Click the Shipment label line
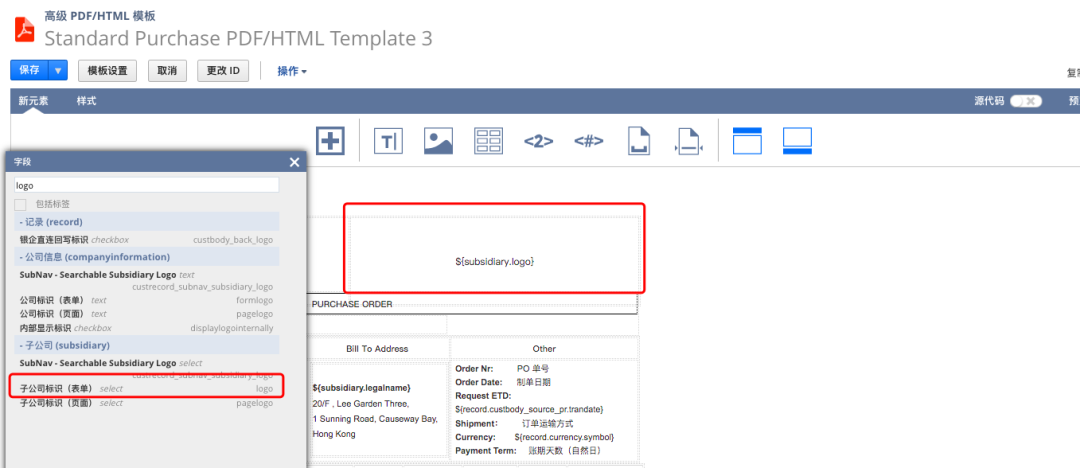Screen dimensions: 1080x468 tap(514, 423)
